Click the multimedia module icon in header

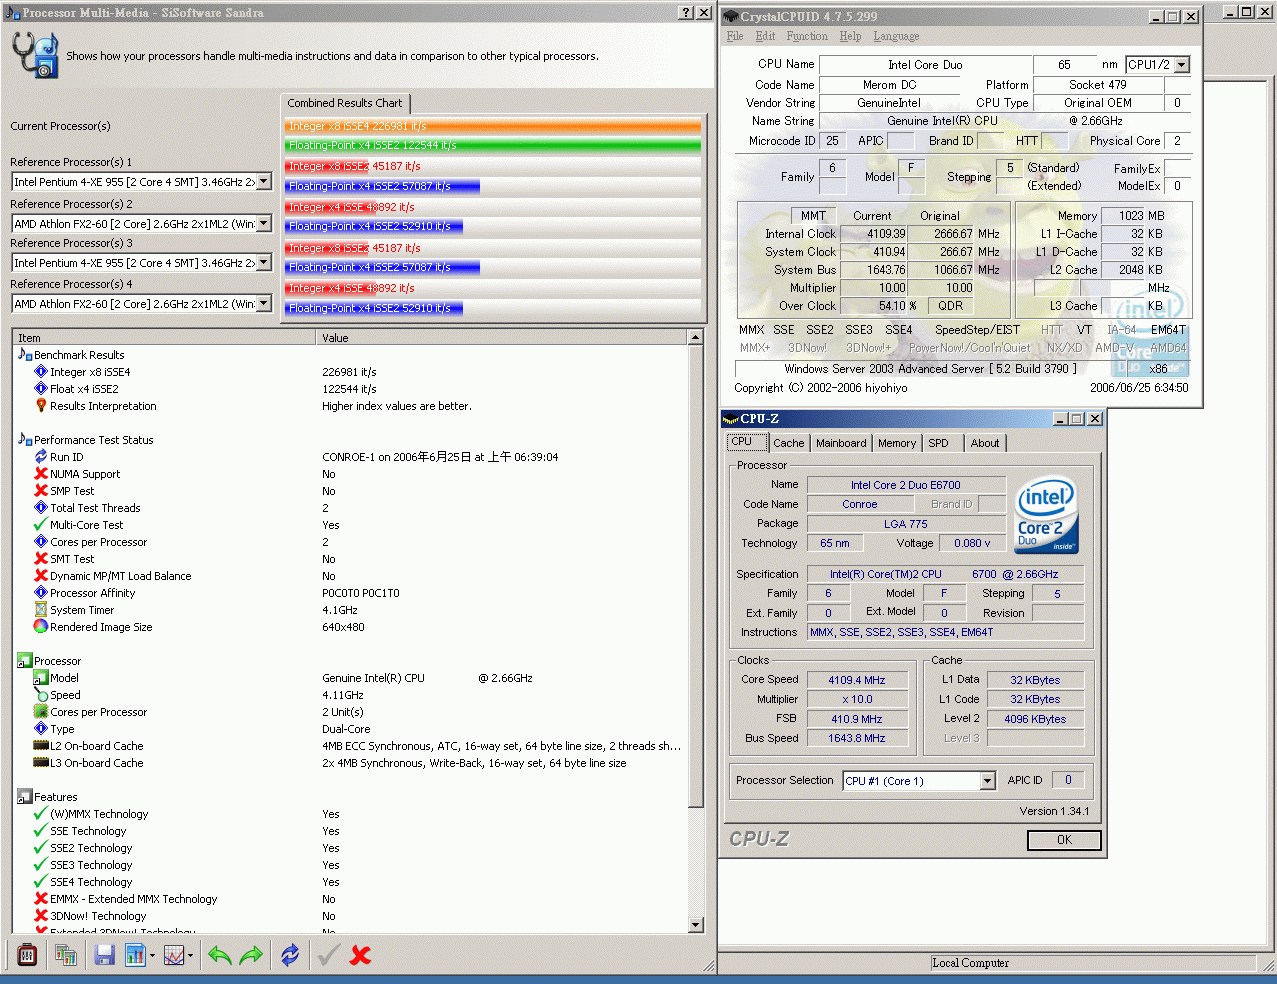[36, 54]
